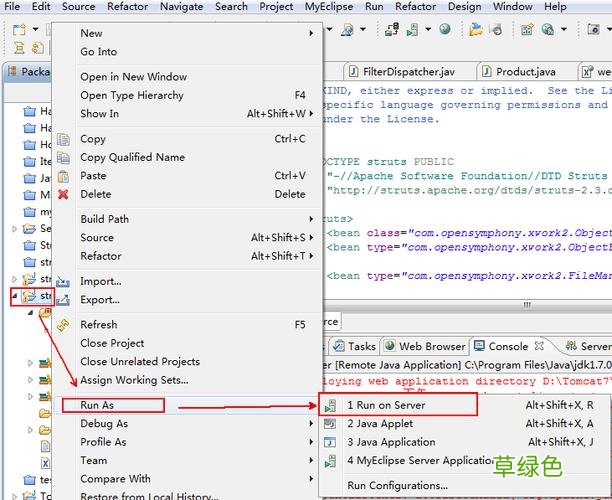Open the MyEclipse menu
This screenshot has width=612, height=500.
(x=329, y=7)
